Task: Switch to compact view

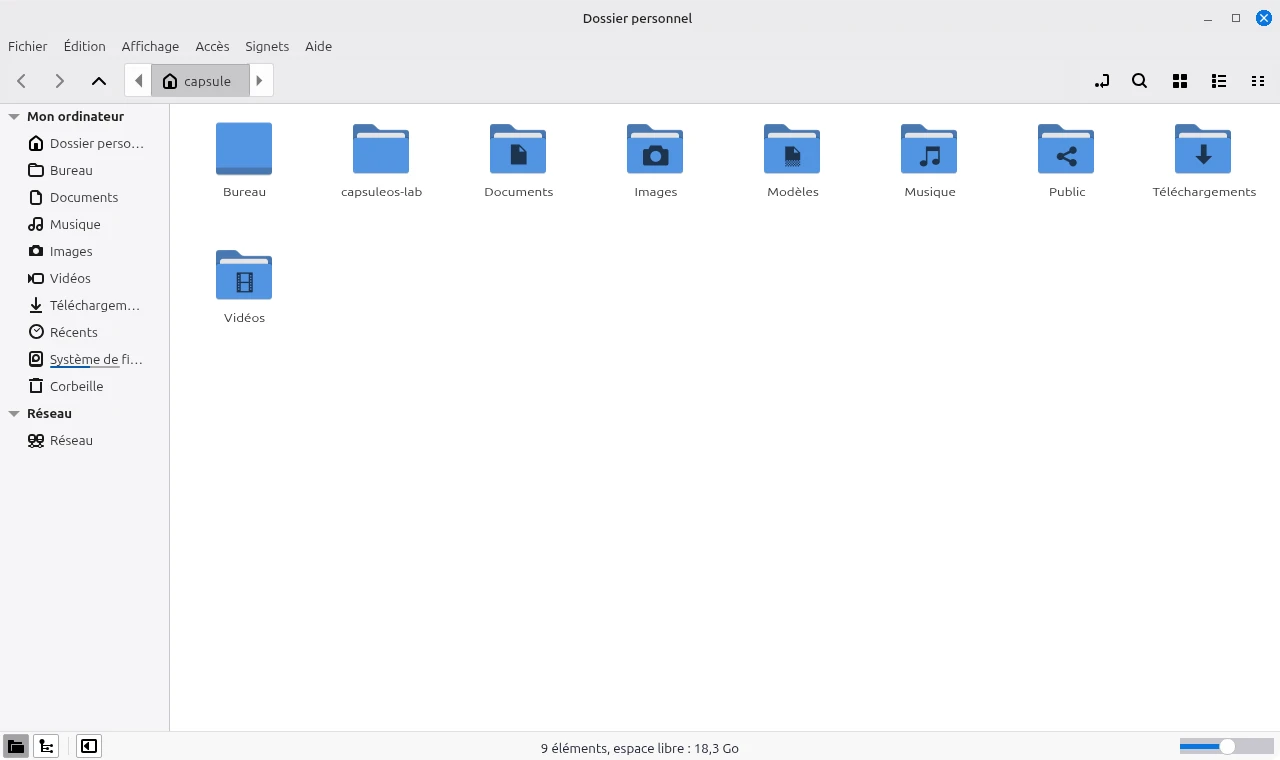Action: (x=1258, y=81)
